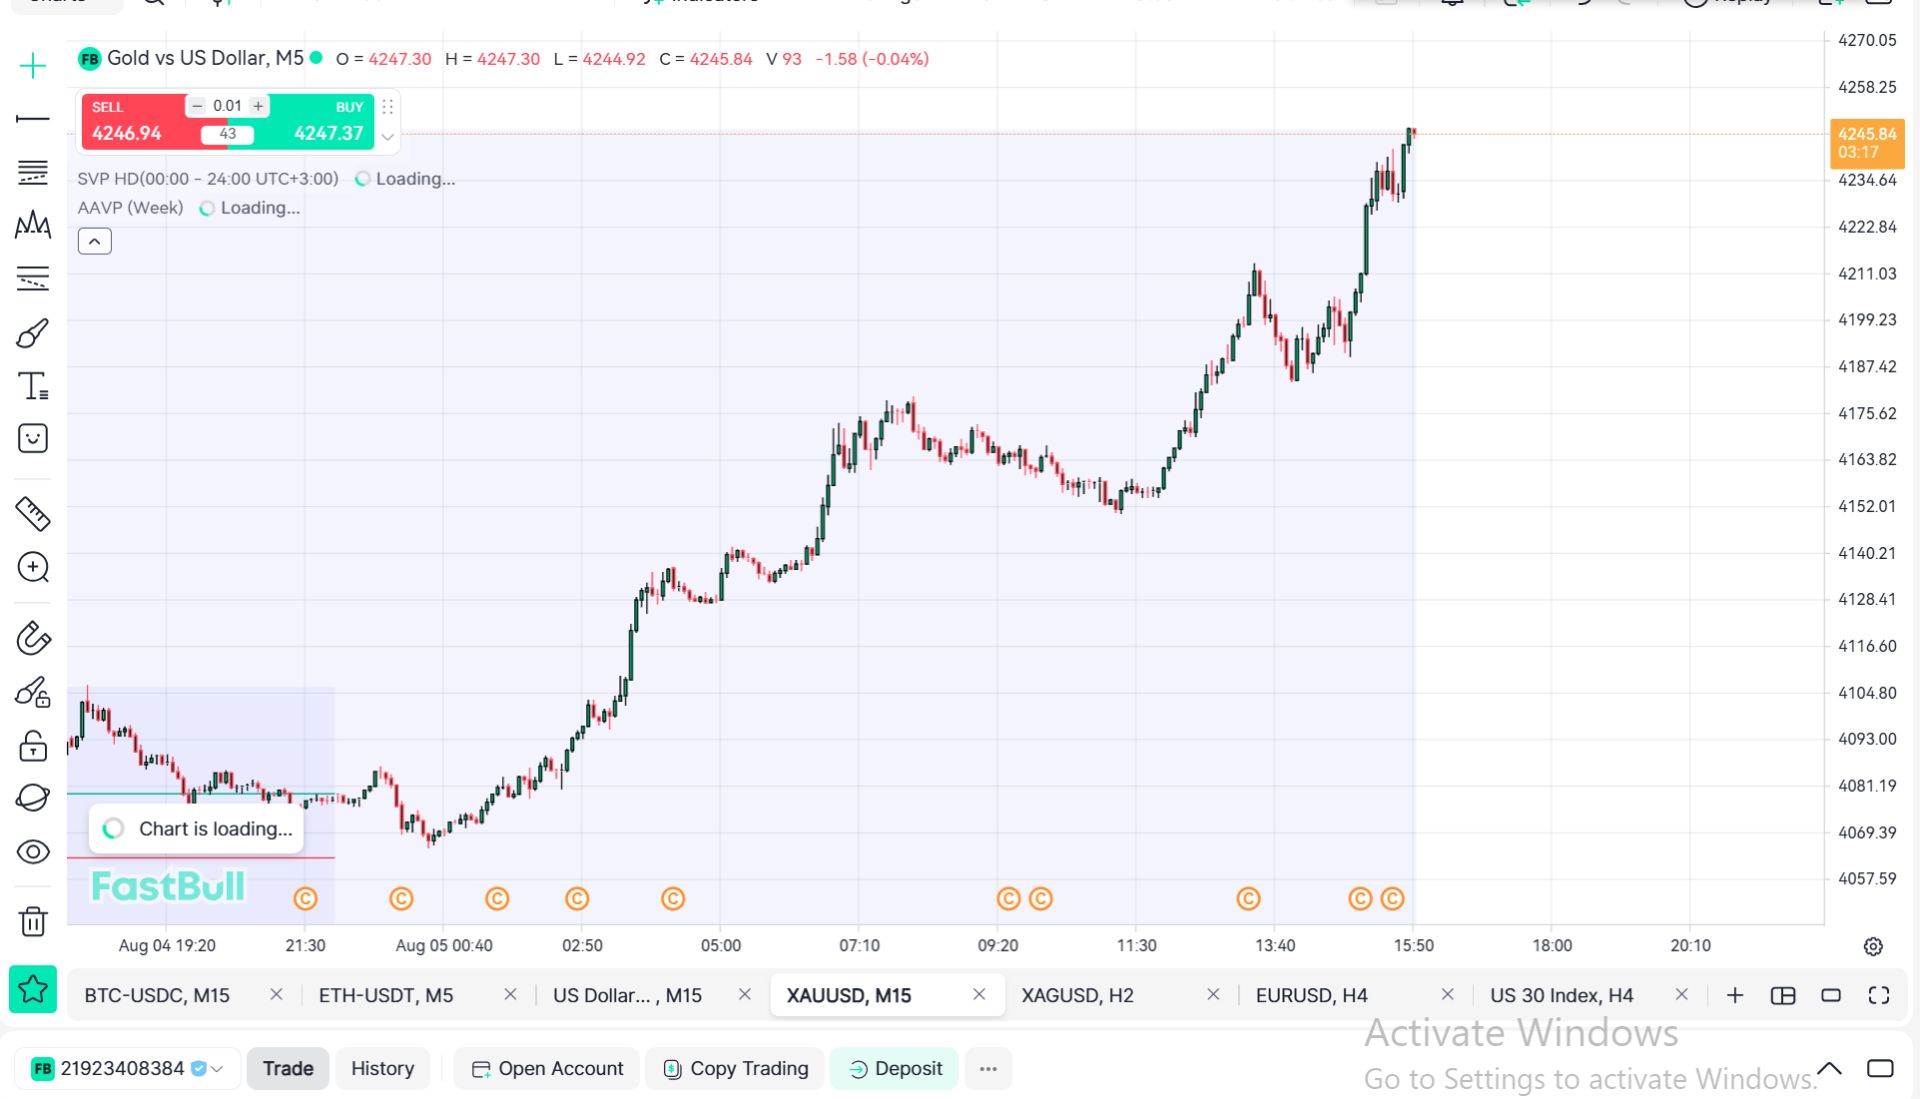Expand the account number dropdown
1920x1099 pixels.
(x=217, y=1069)
